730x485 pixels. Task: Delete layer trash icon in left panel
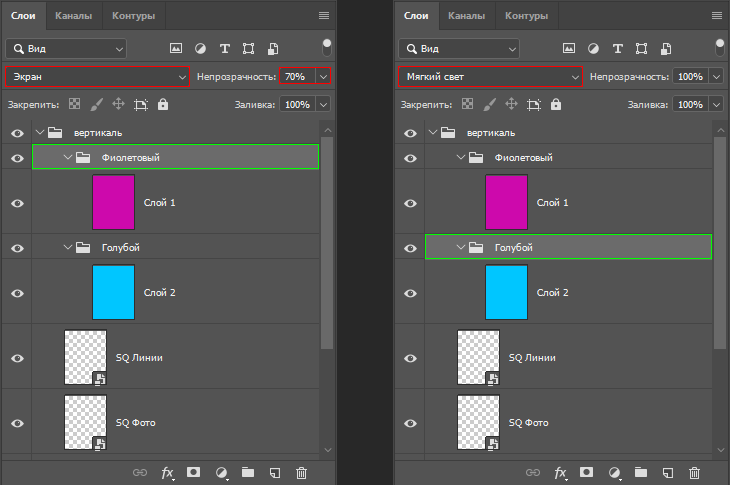(x=301, y=473)
